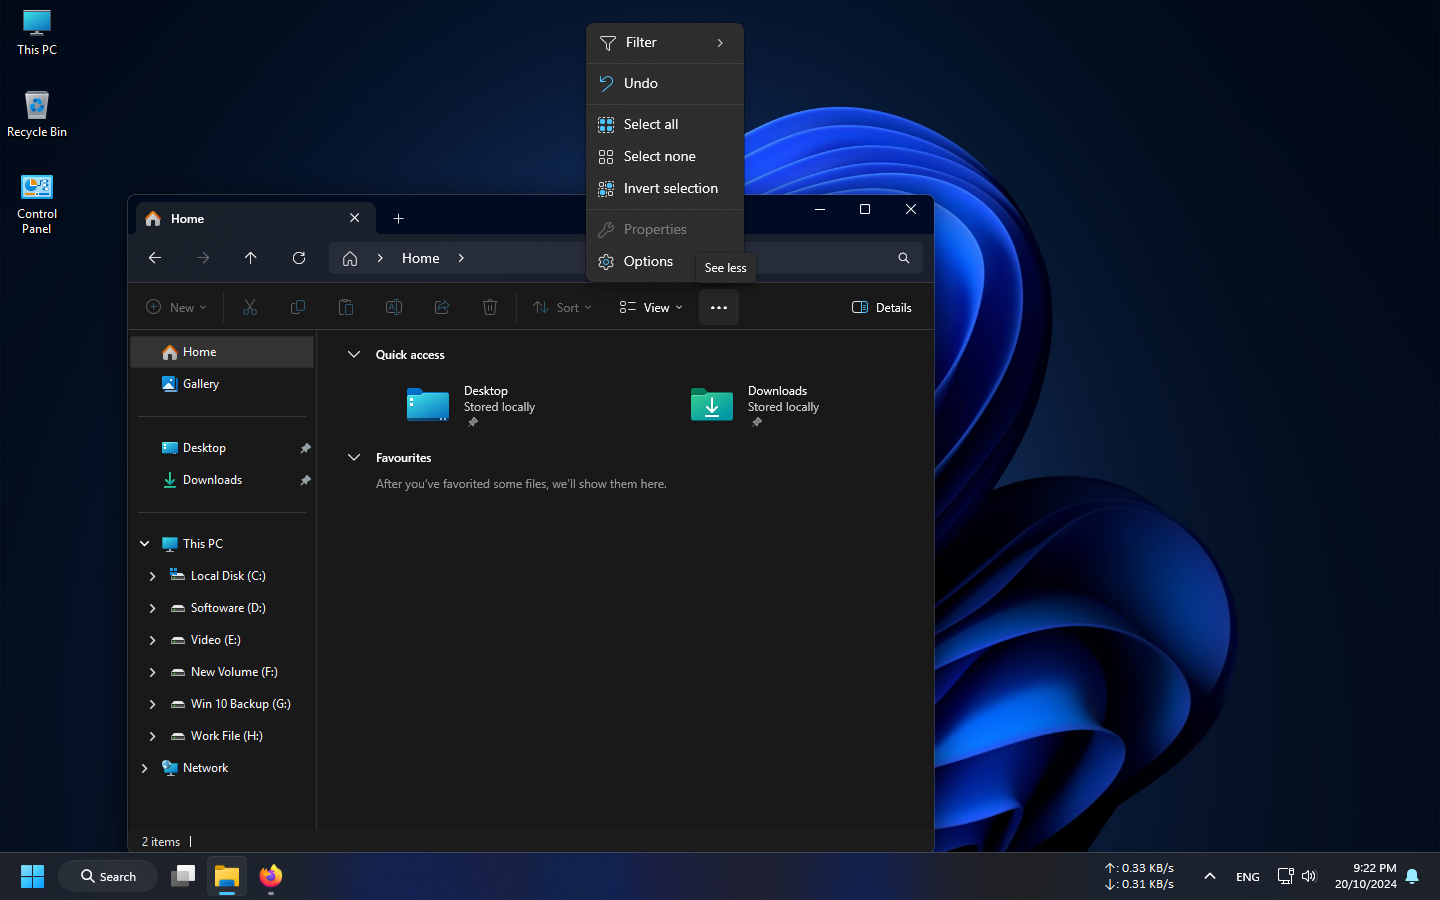
Task: Go up one folder level
Action: [251, 258]
